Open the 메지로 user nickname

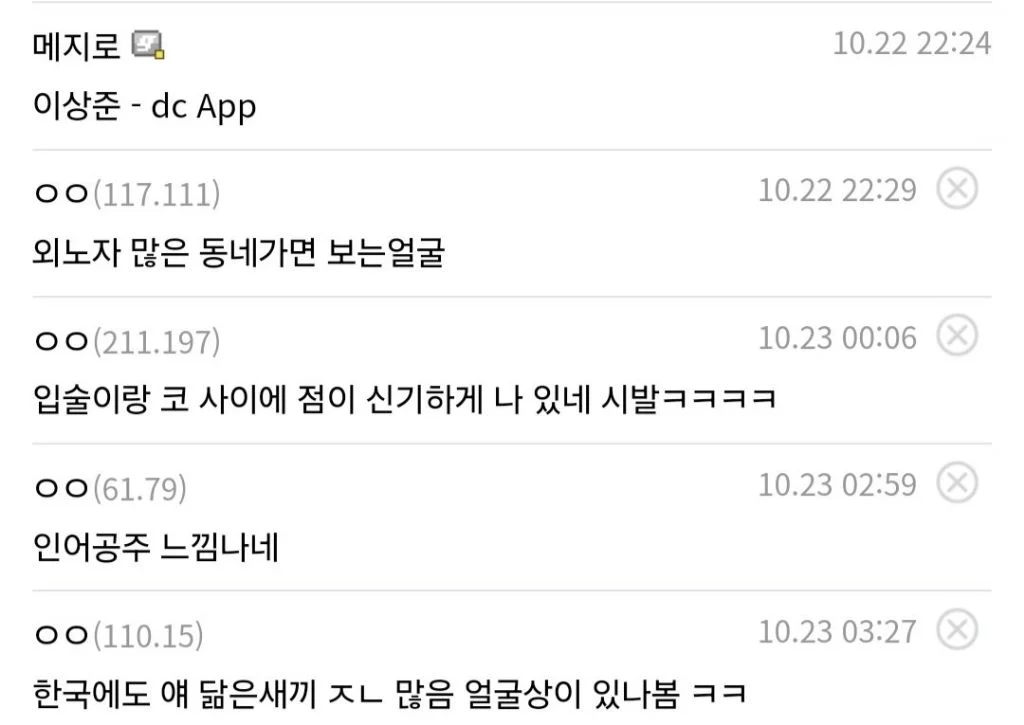click(x=76, y=46)
